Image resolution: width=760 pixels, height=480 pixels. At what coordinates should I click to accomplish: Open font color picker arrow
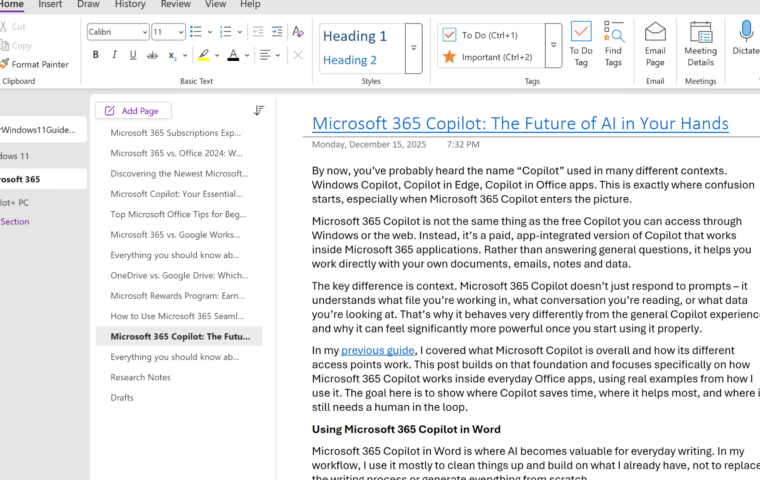247,55
